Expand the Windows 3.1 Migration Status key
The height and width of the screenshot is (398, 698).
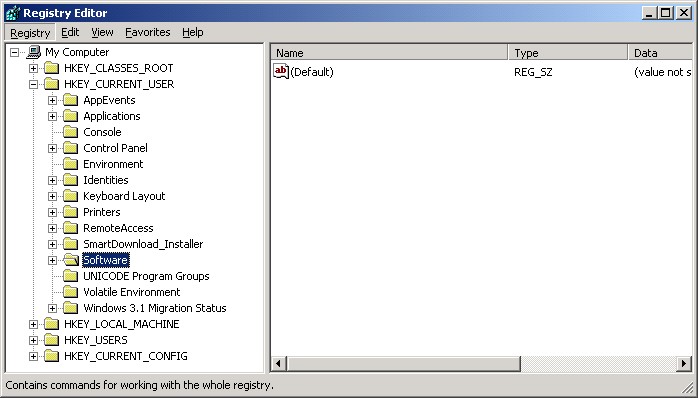(x=53, y=309)
